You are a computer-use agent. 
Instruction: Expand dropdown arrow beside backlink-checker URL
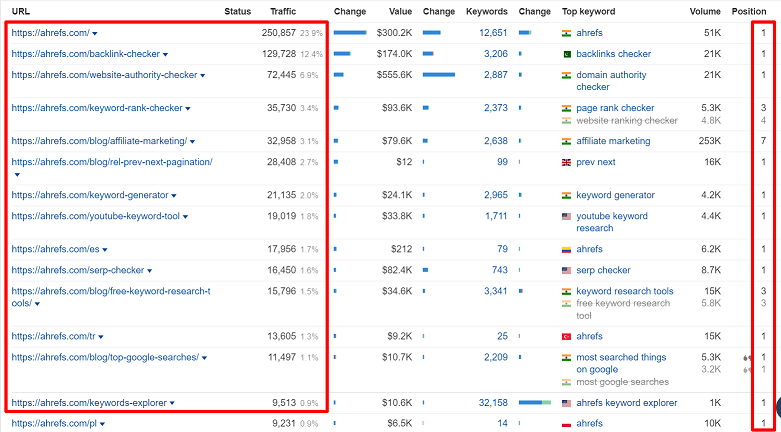[x=165, y=54]
